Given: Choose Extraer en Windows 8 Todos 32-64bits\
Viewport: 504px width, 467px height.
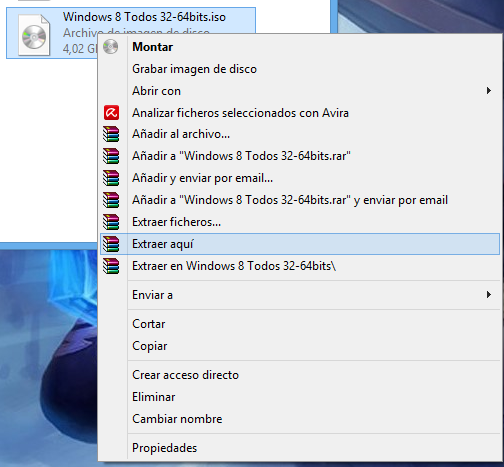Looking at the screenshot, I should 300,266.
